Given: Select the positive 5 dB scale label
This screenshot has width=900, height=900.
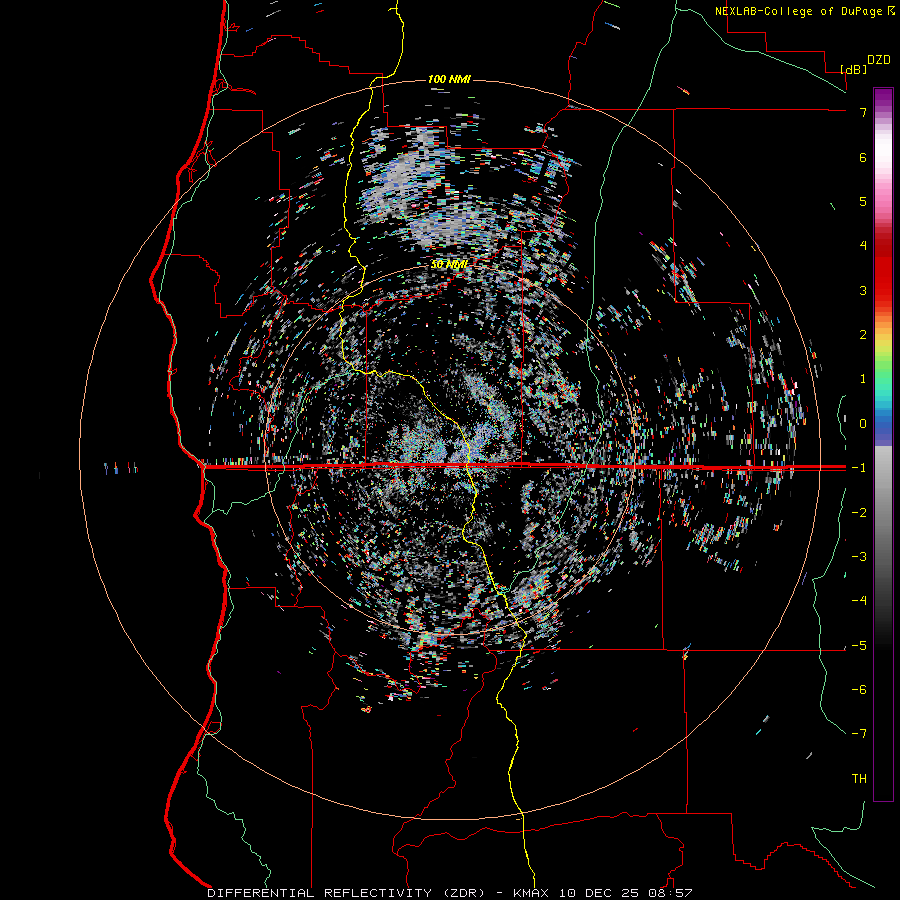Looking at the screenshot, I should (x=863, y=201).
